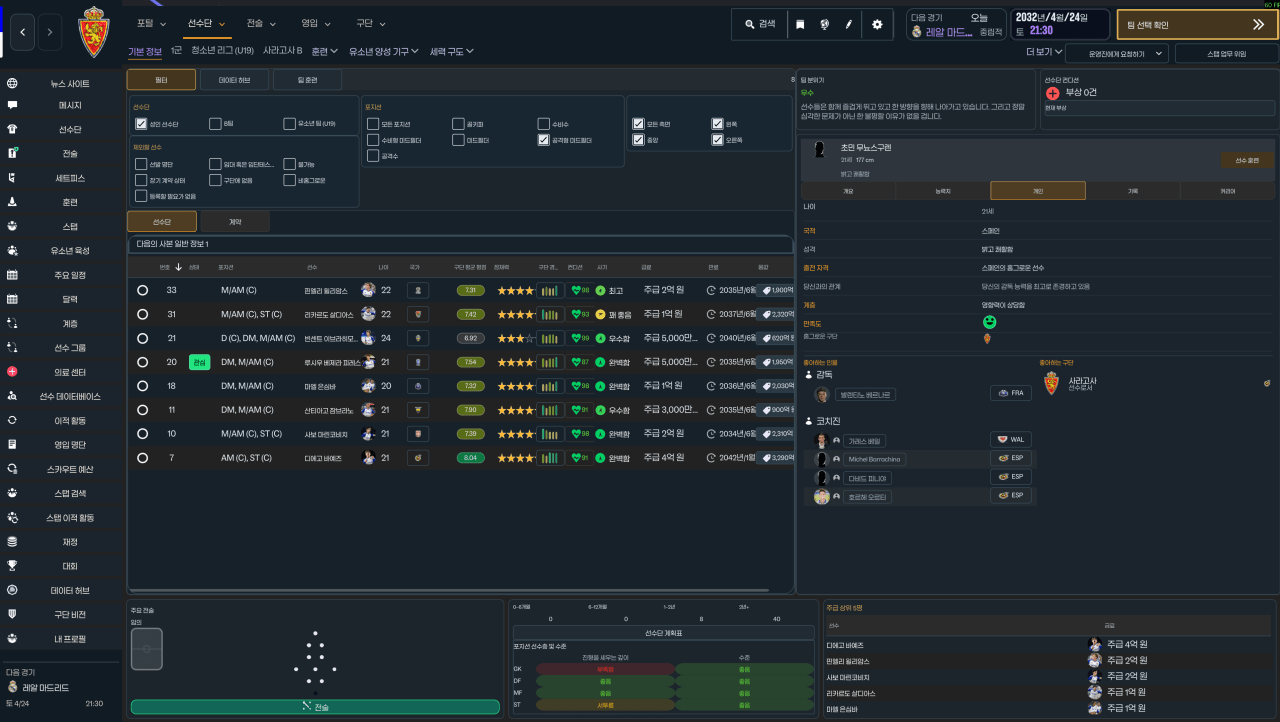
Task: Click the 팀 선택 확인 continue button
Action: coord(1197,25)
